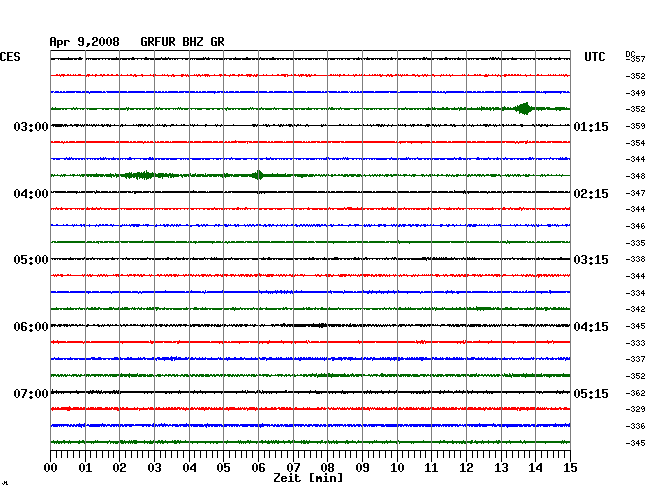Click the DC offset value -362
The height and width of the screenshot is (494, 650).
635,393
